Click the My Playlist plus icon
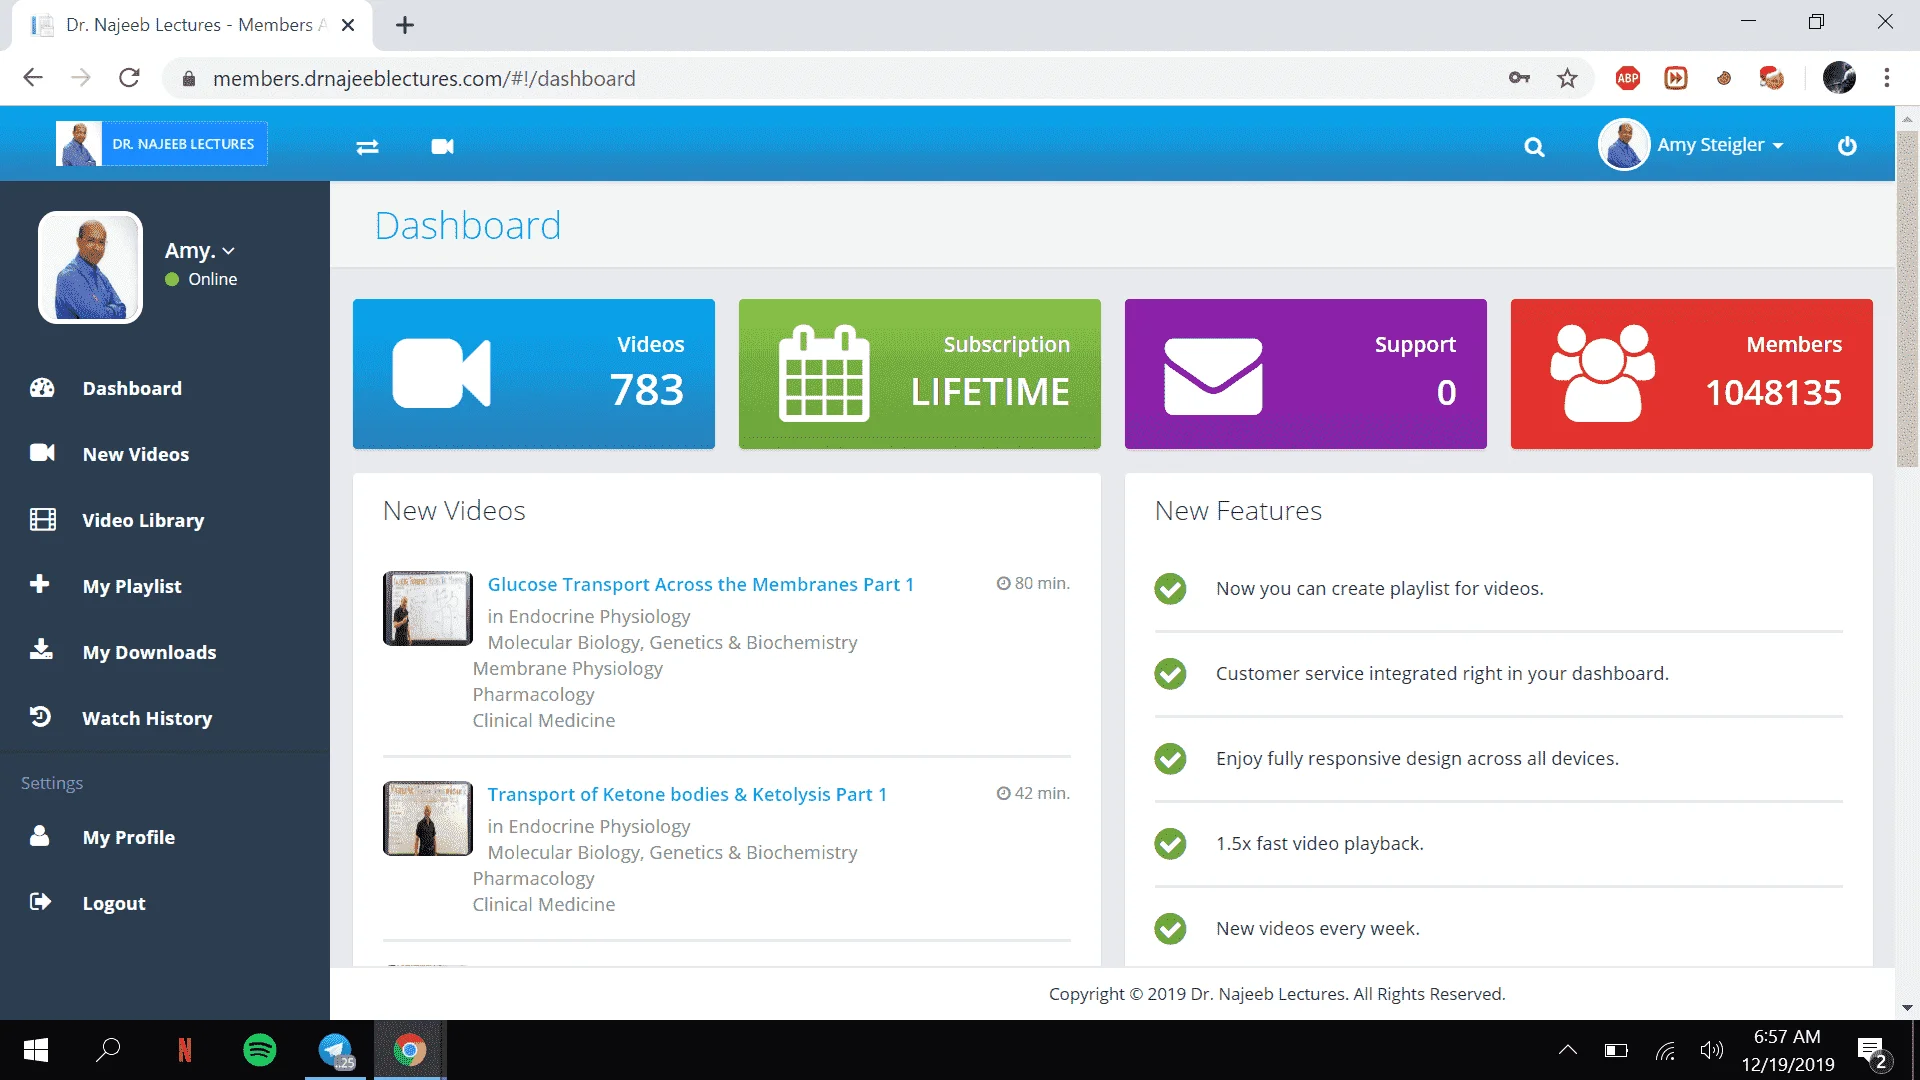The height and width of the screenshot is (1080, 1920). (40, 584)
